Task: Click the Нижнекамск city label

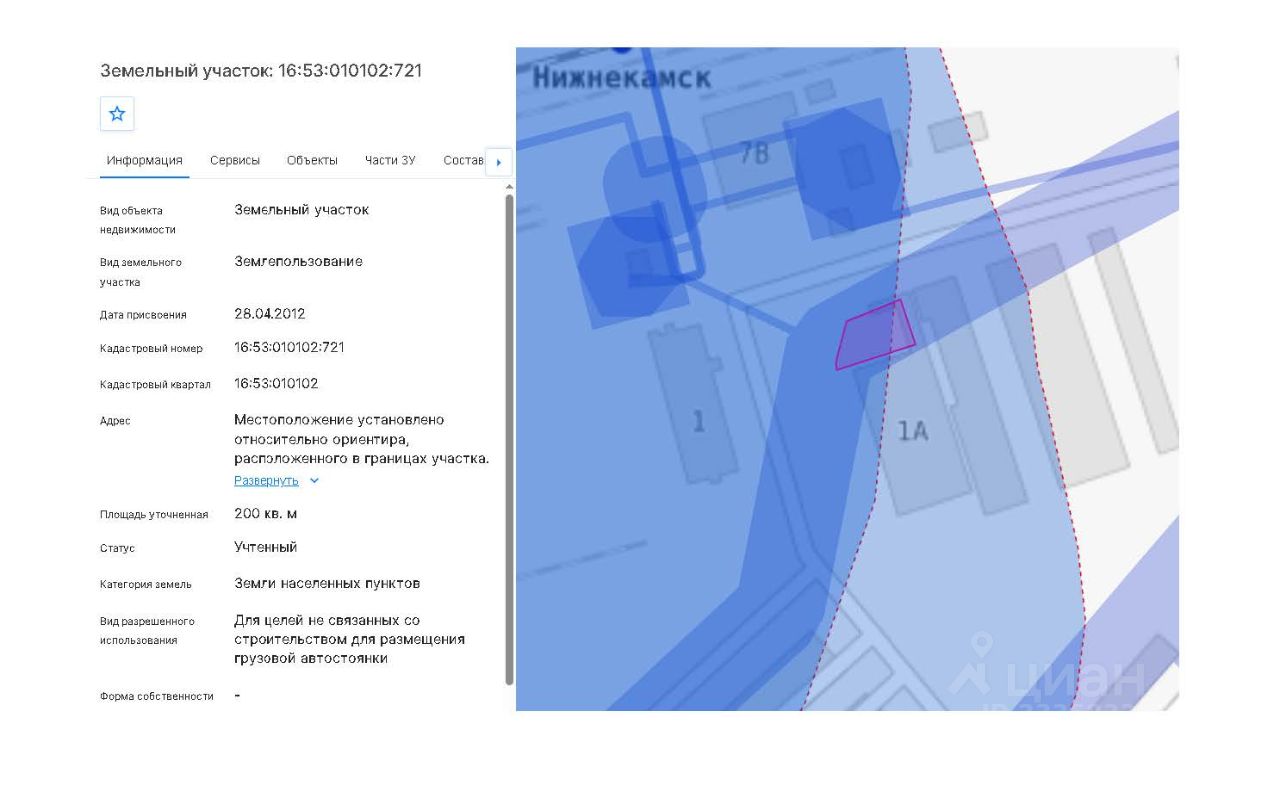Action: 621,76
